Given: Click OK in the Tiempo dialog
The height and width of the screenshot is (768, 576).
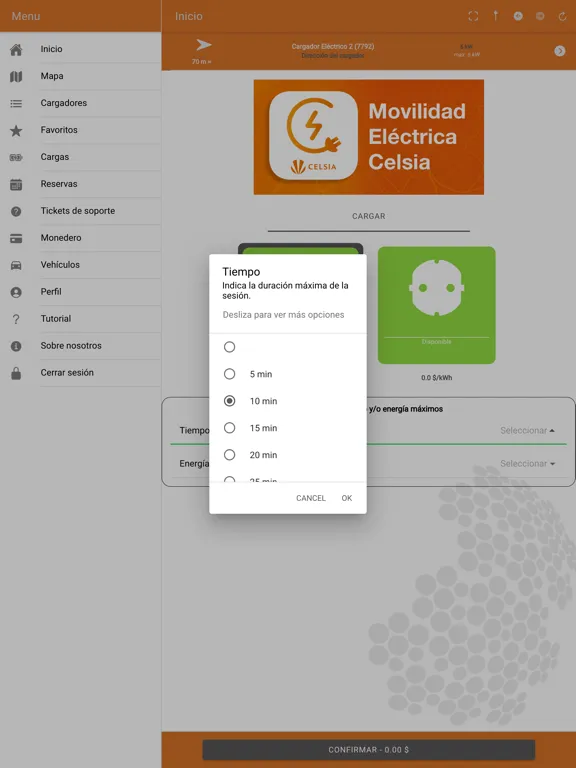Looking at the screenshot, I should point(347,498).
